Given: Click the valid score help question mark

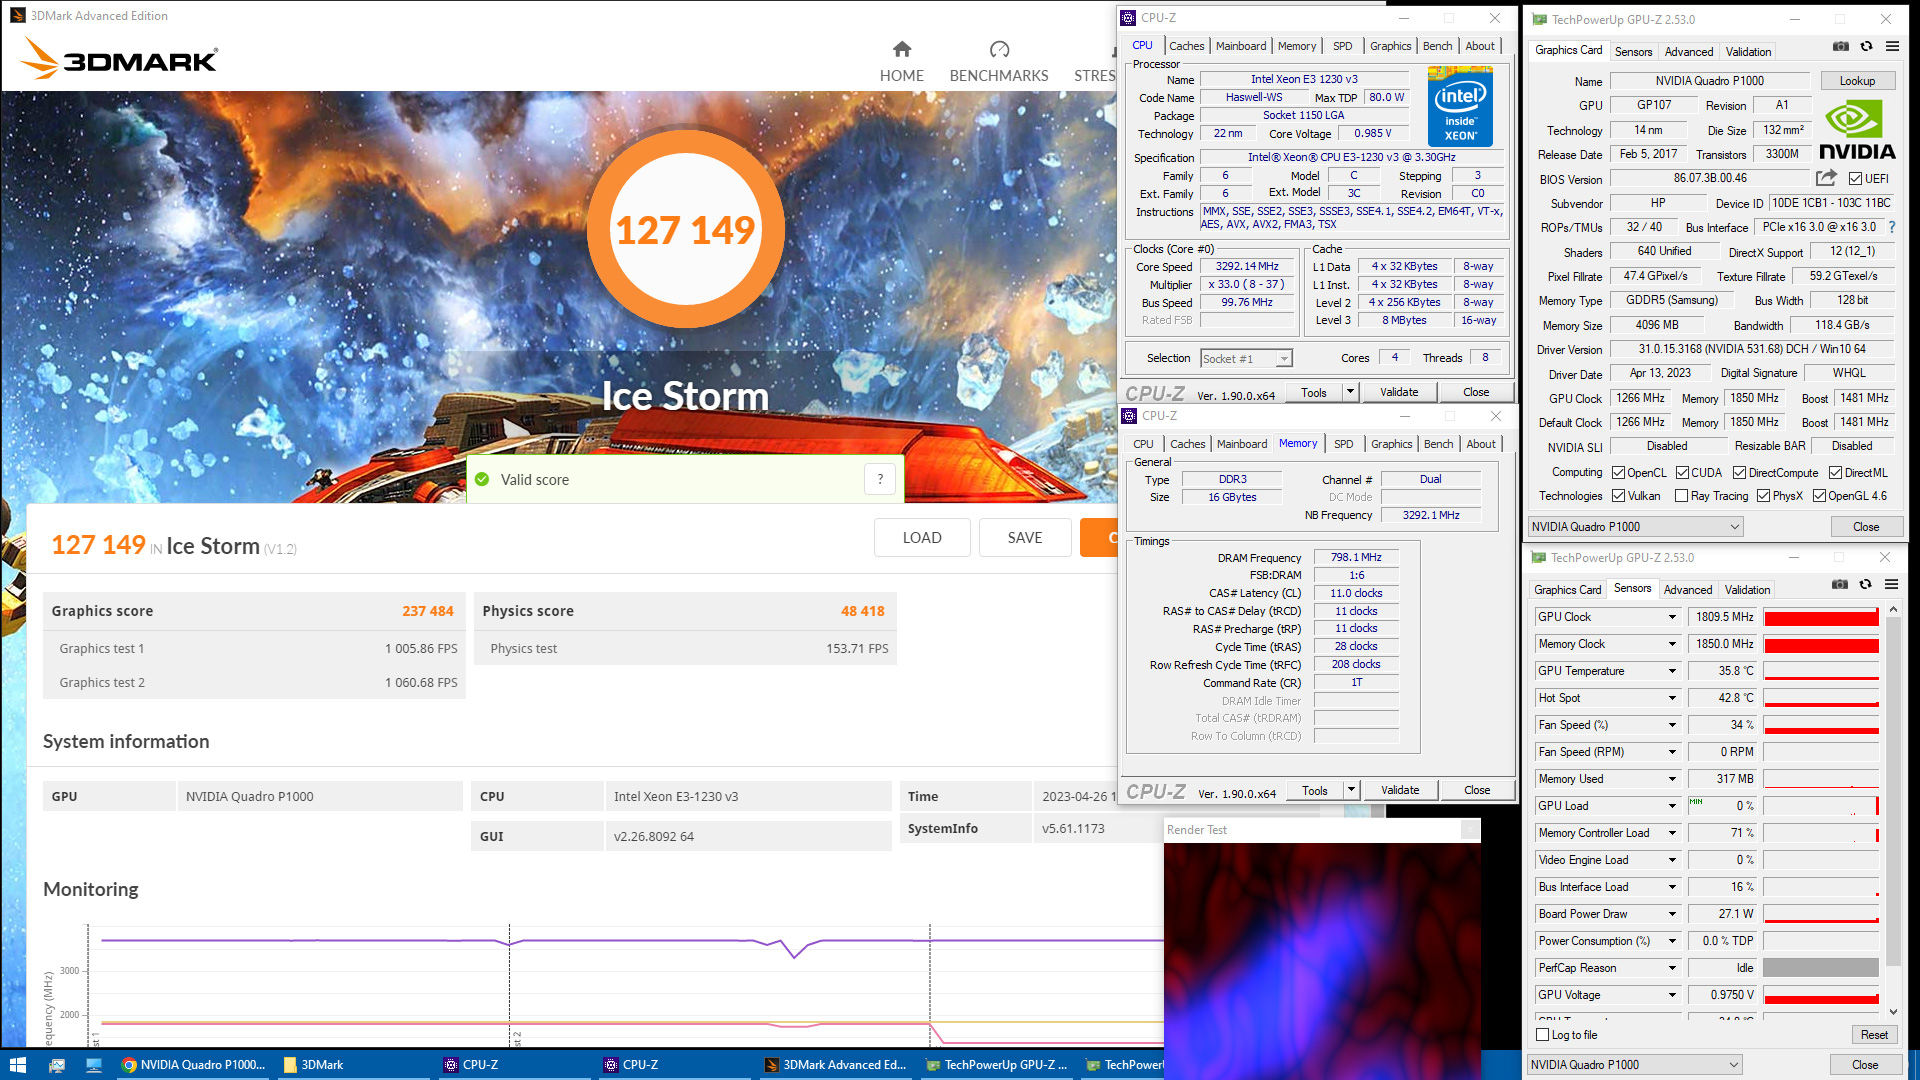Looking at the screenshot, I should pyautogui.click(x=880, y=479).
